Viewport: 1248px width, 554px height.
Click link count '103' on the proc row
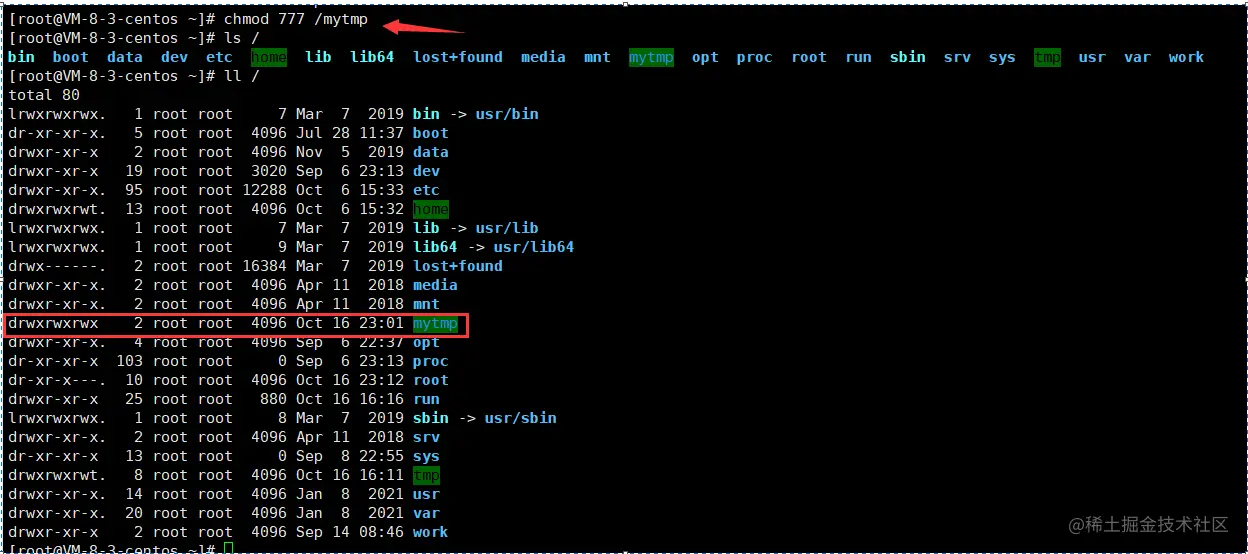click(130, 361)
